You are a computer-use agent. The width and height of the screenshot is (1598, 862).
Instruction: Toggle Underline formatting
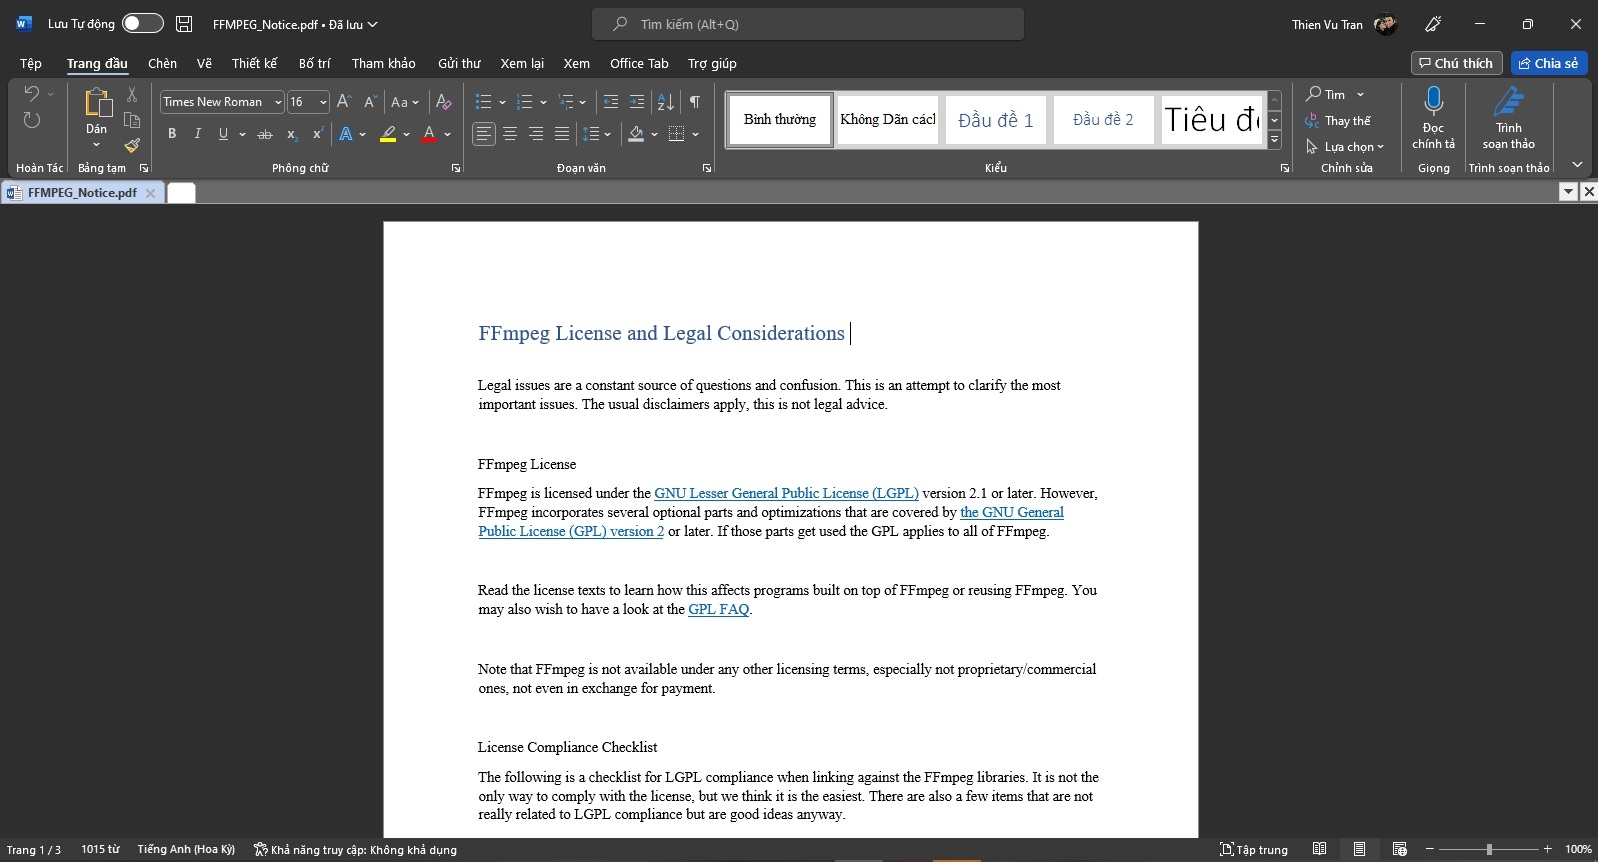coord(223,134)
